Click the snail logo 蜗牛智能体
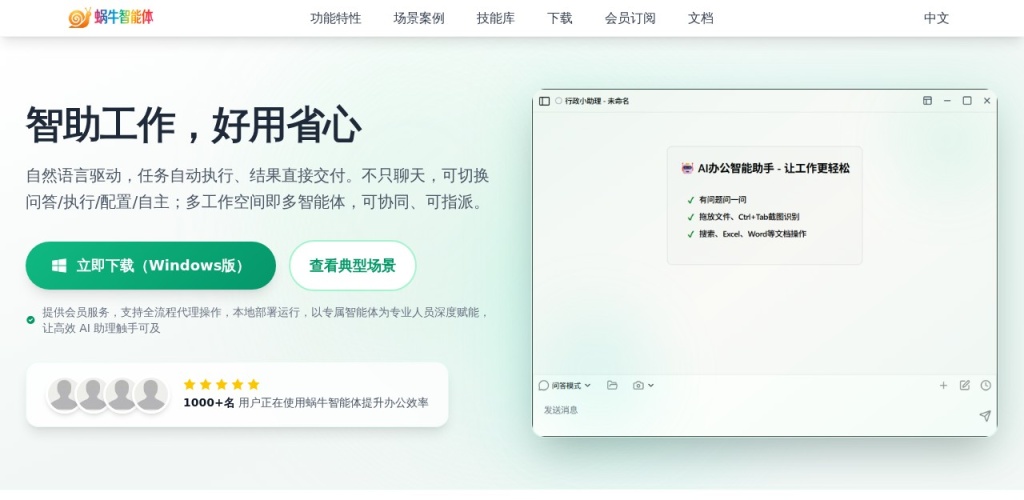This screenshot has width=1024, height=500. coord(111,18)
